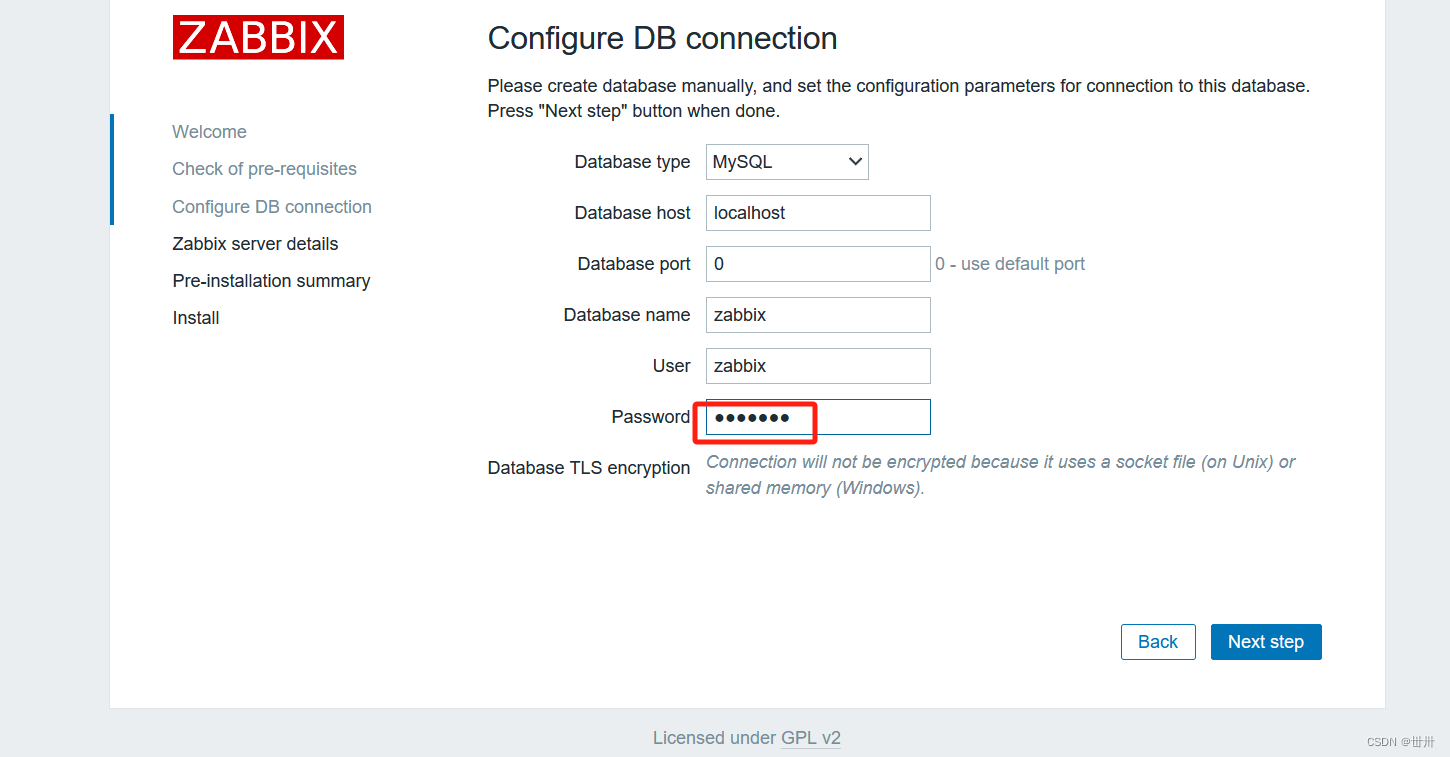Click the Pre-installation summary sidebar item
This screenshot has height=757, width=1450.
pyautogui.click(x=271, y=280)
